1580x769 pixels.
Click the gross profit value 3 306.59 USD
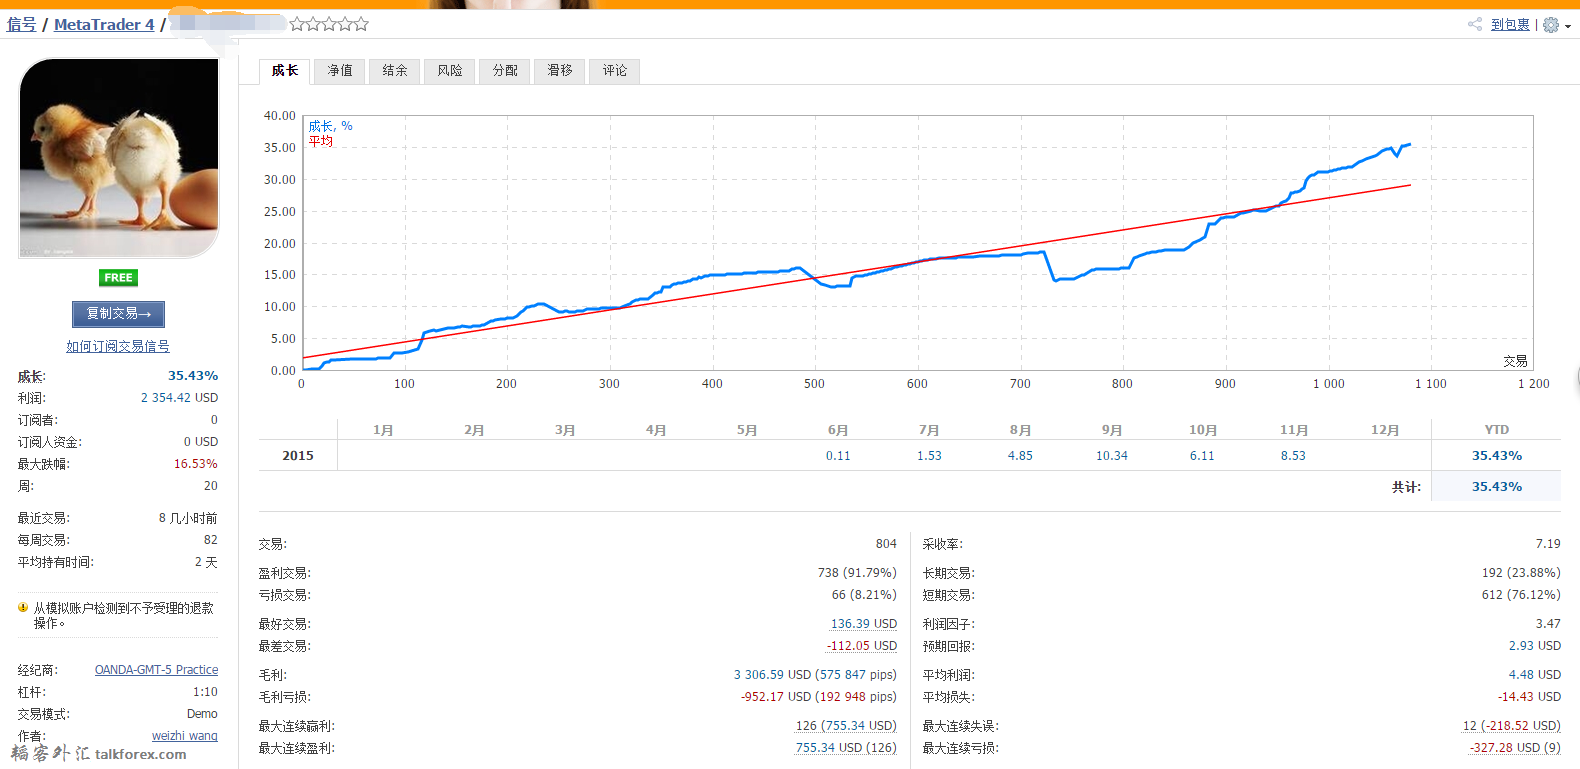coord(773,675)
